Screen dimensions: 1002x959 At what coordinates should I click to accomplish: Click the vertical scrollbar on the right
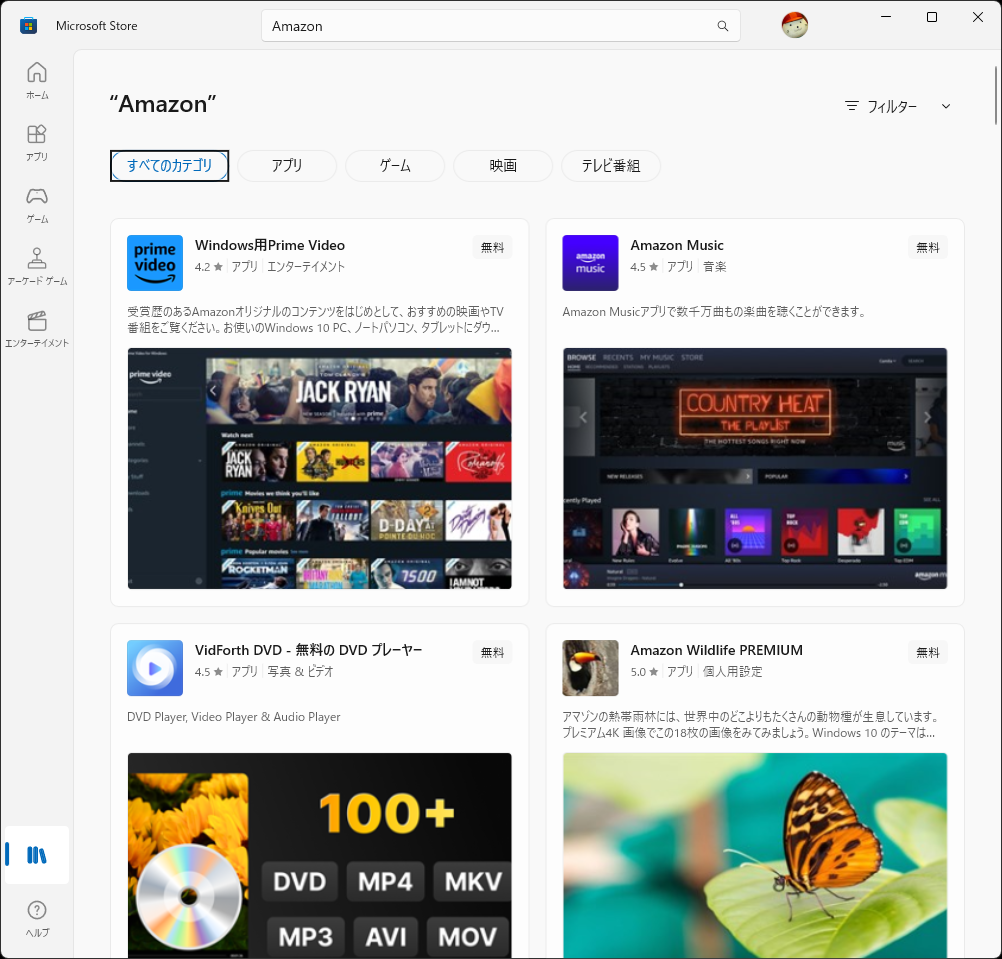[x=996, y=95]
